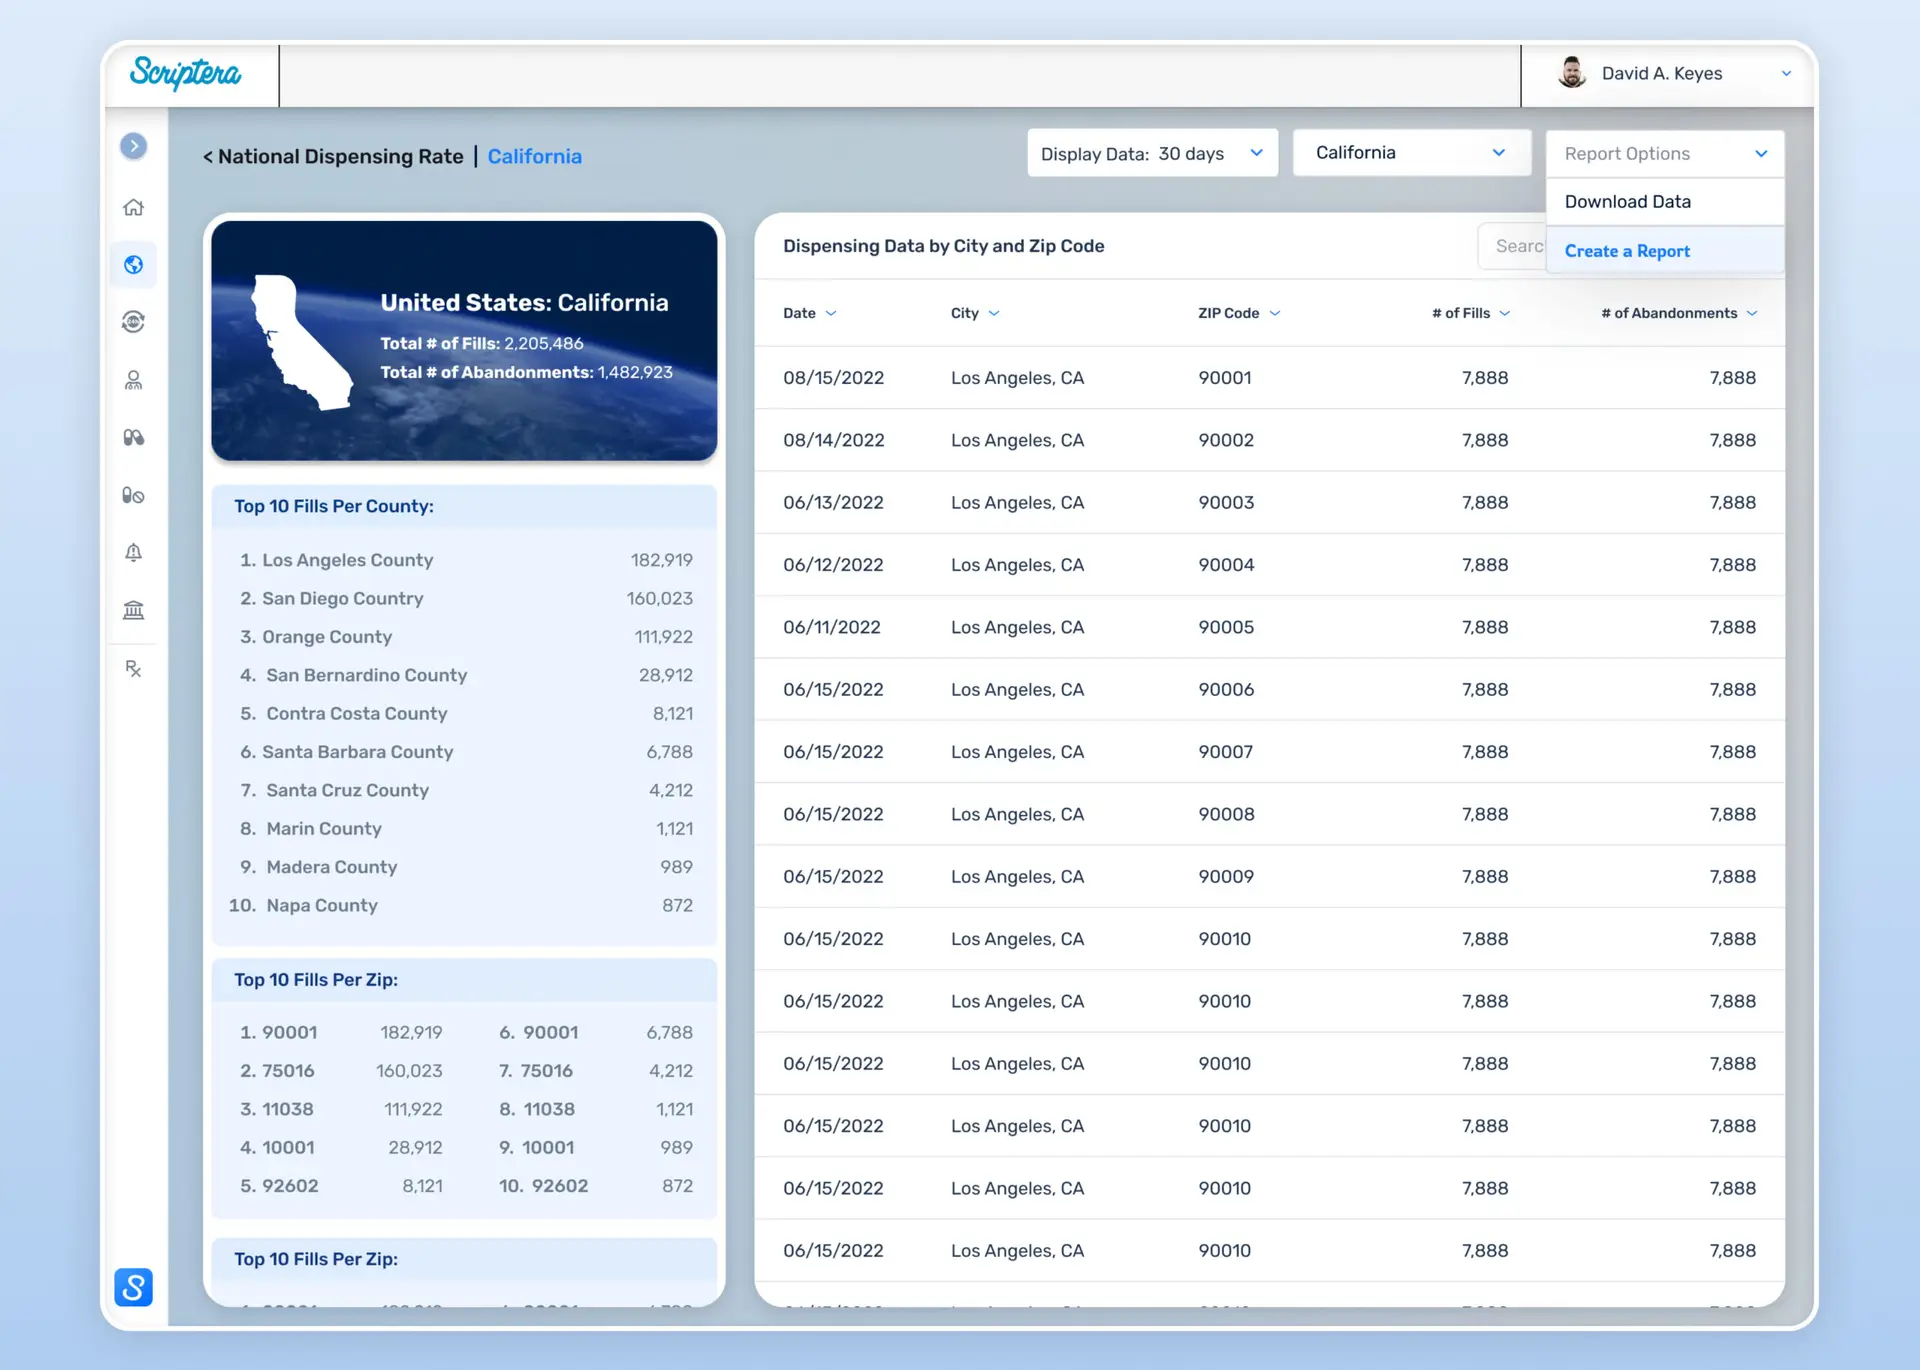The image size is (1920, 1370).
Task: Select the globe icon in sidebar
Action: pos(133,265)
